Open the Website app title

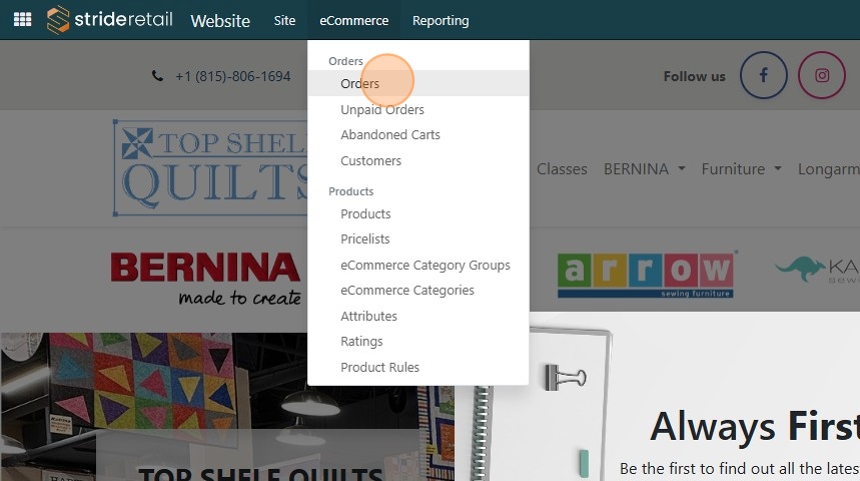220,21
